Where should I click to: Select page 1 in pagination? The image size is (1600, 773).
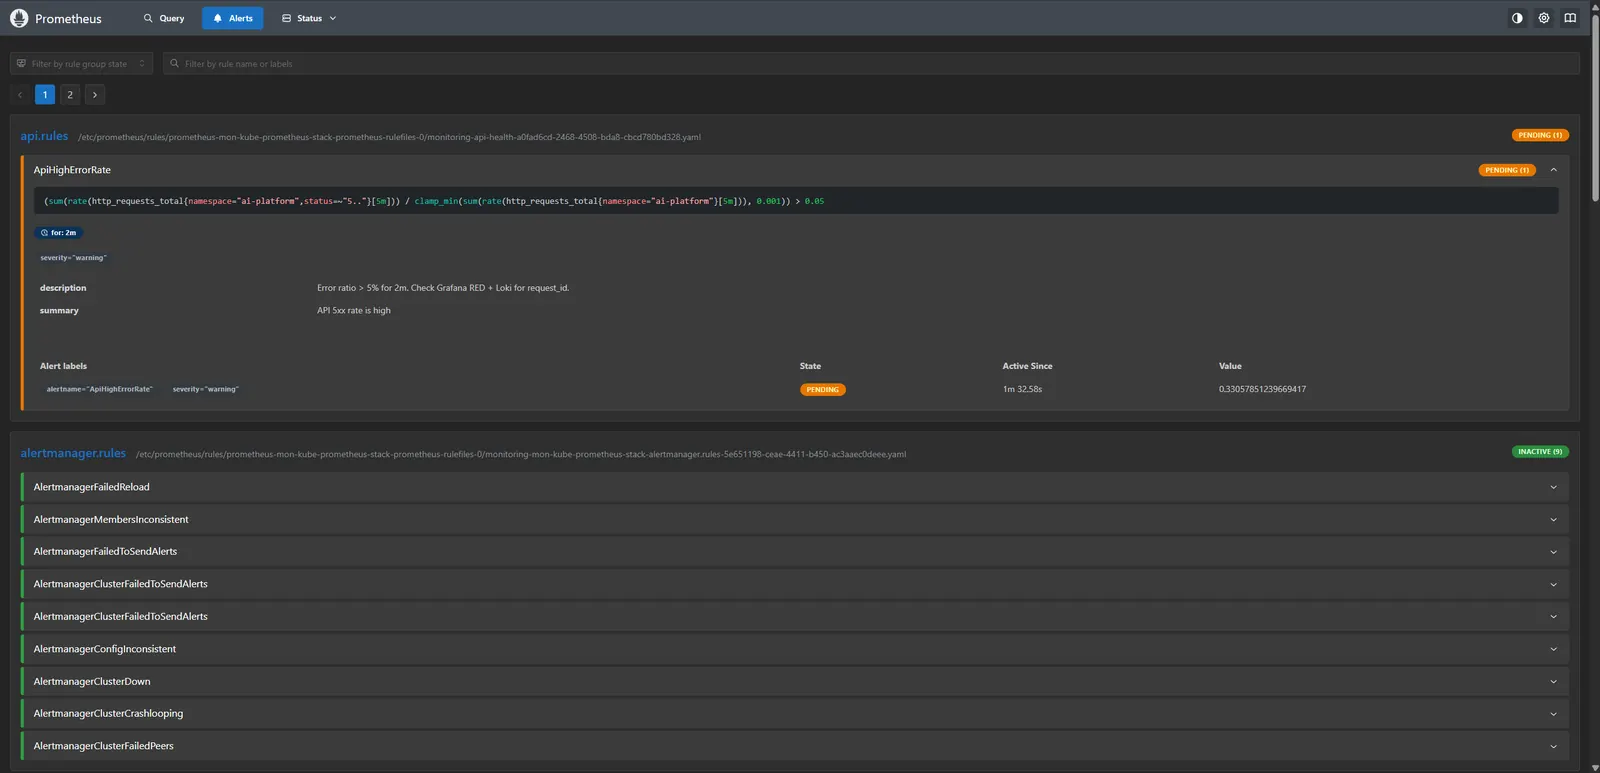[x=45, y=95]
